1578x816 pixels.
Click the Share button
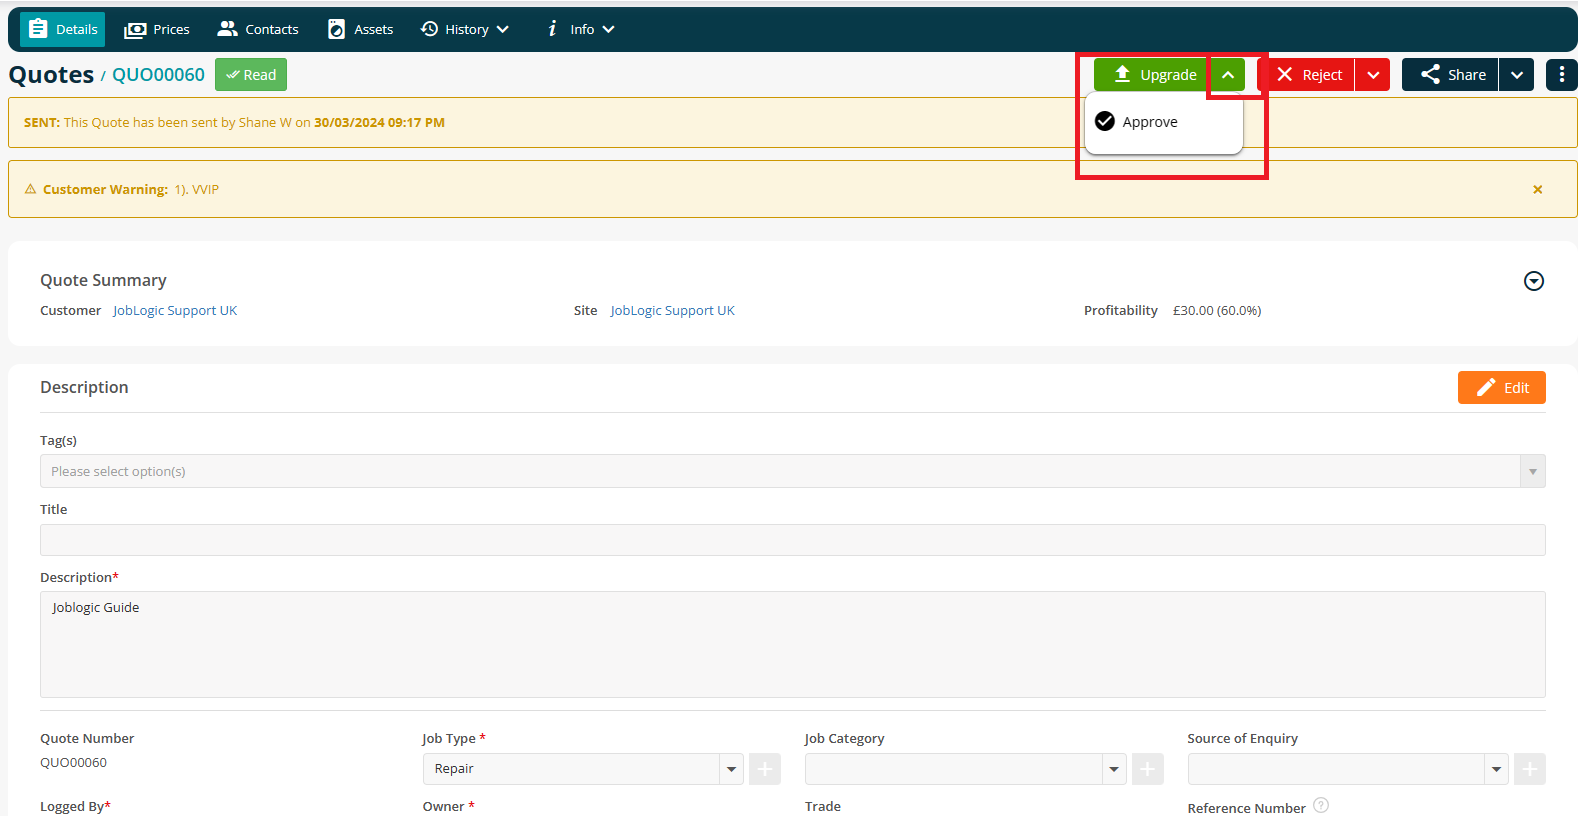tap(1450, 75)
